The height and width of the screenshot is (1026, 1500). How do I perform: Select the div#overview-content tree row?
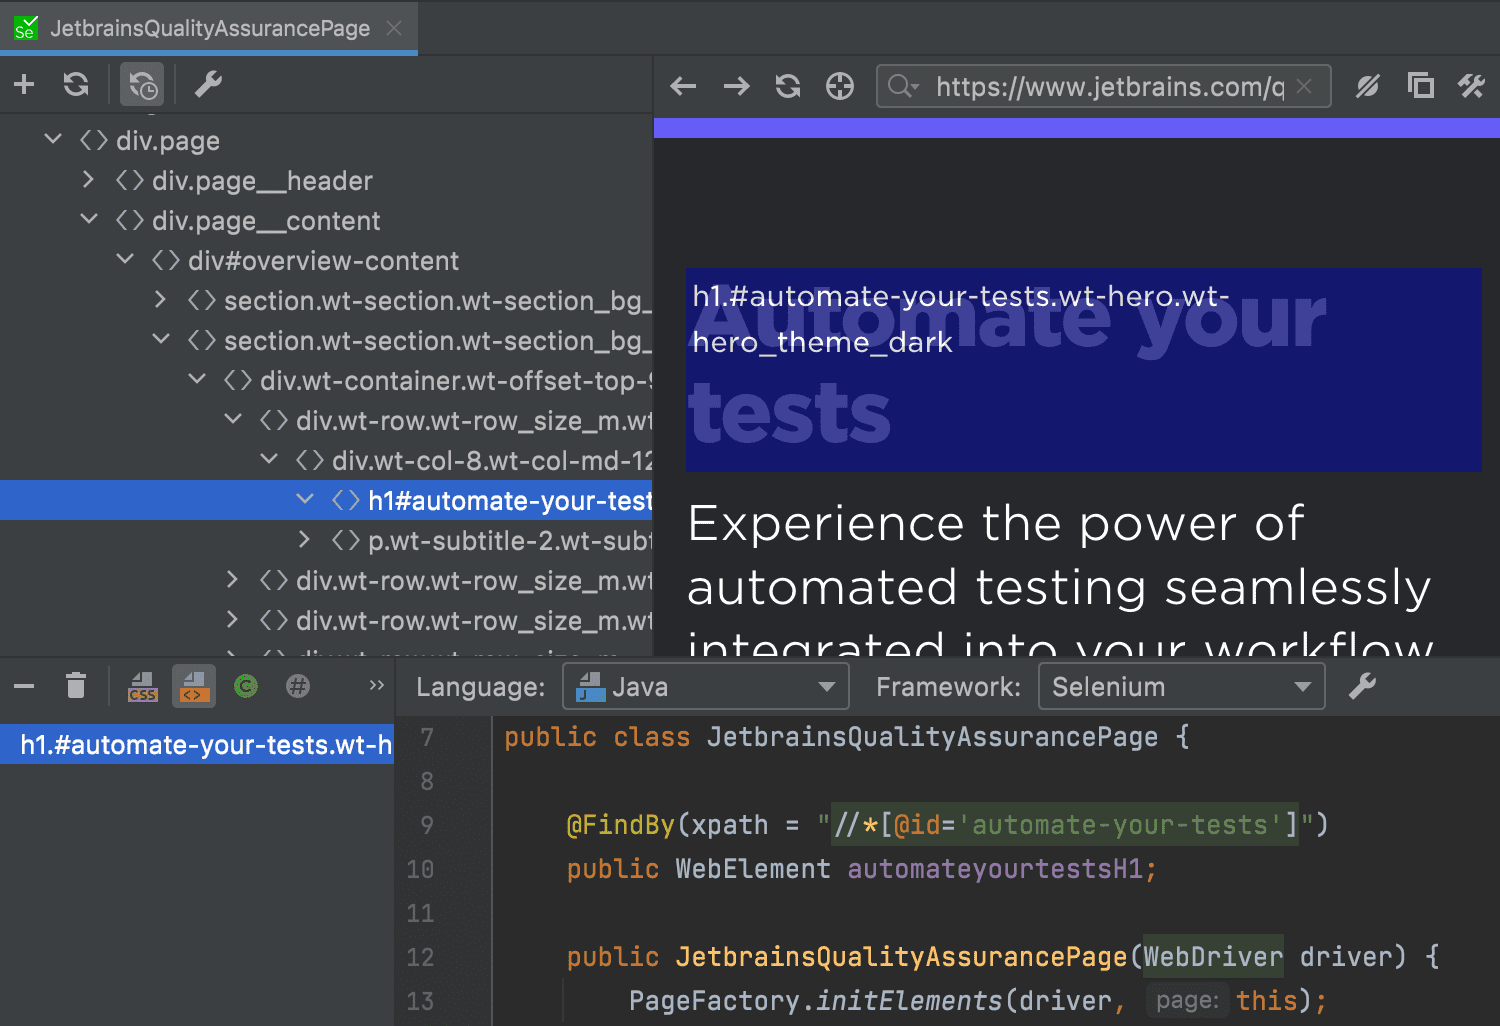pos(326,260)
